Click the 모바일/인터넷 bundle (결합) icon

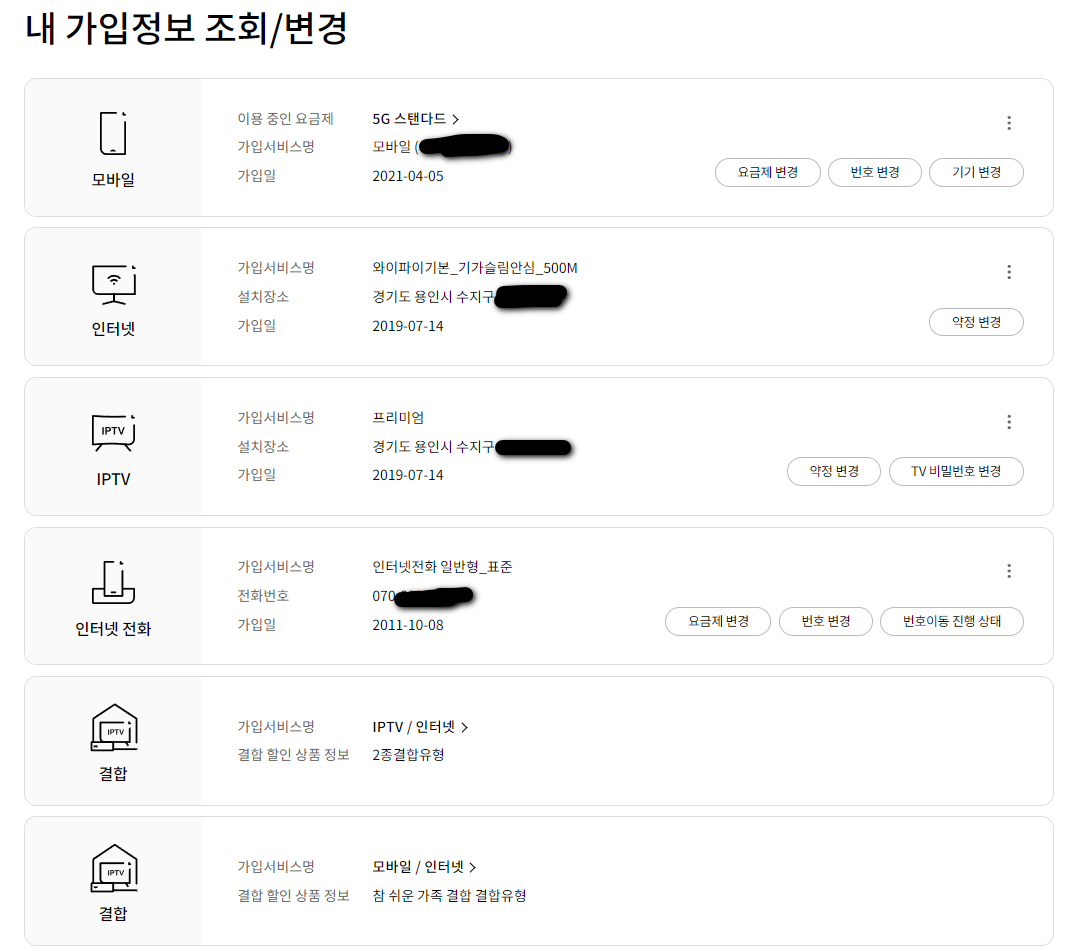click(x=113, y=870)
